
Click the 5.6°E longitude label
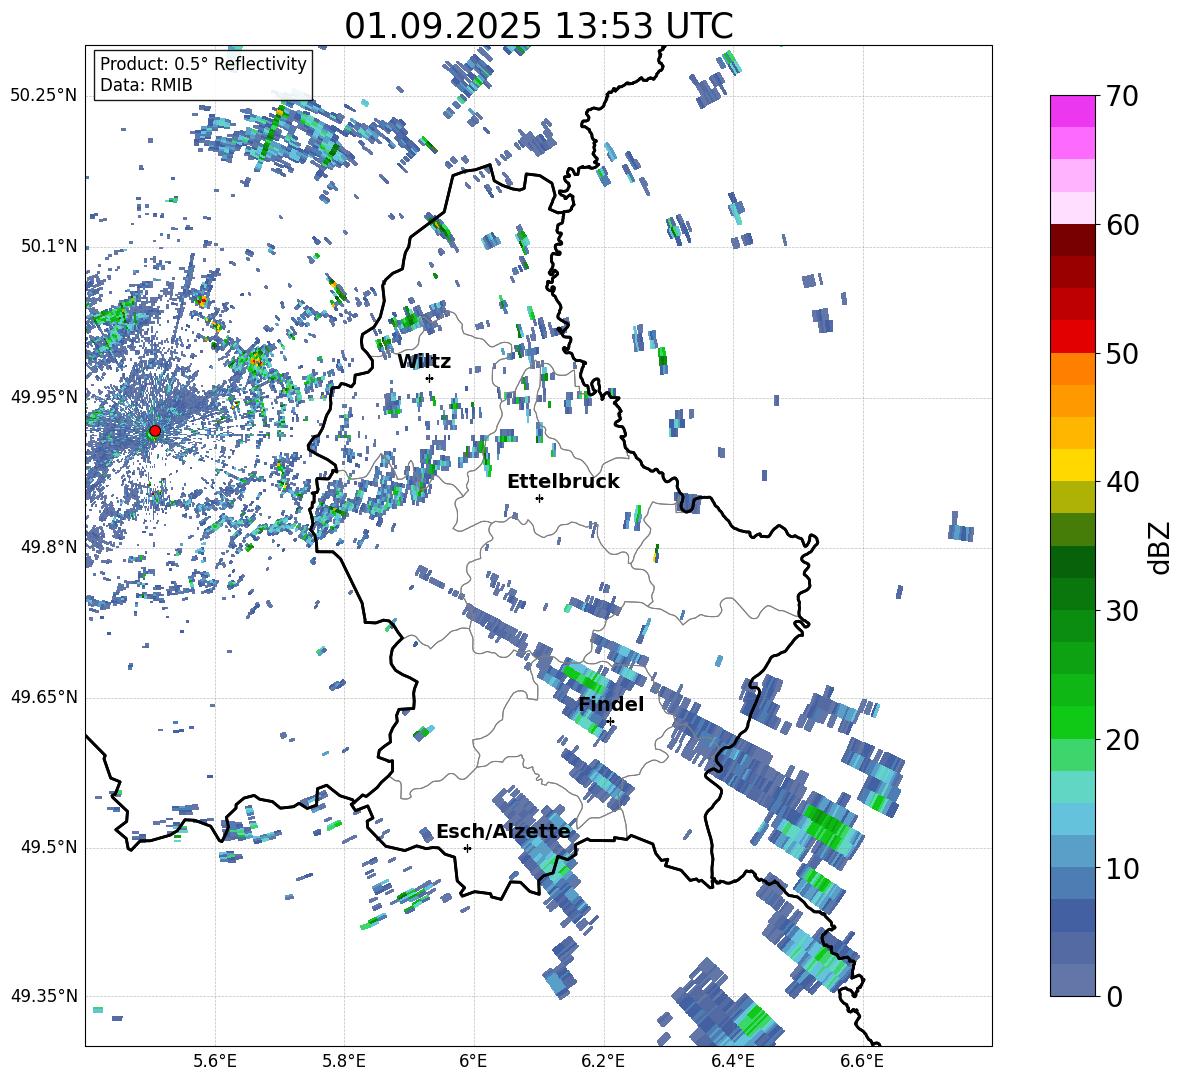click(x=215, y=1061)
